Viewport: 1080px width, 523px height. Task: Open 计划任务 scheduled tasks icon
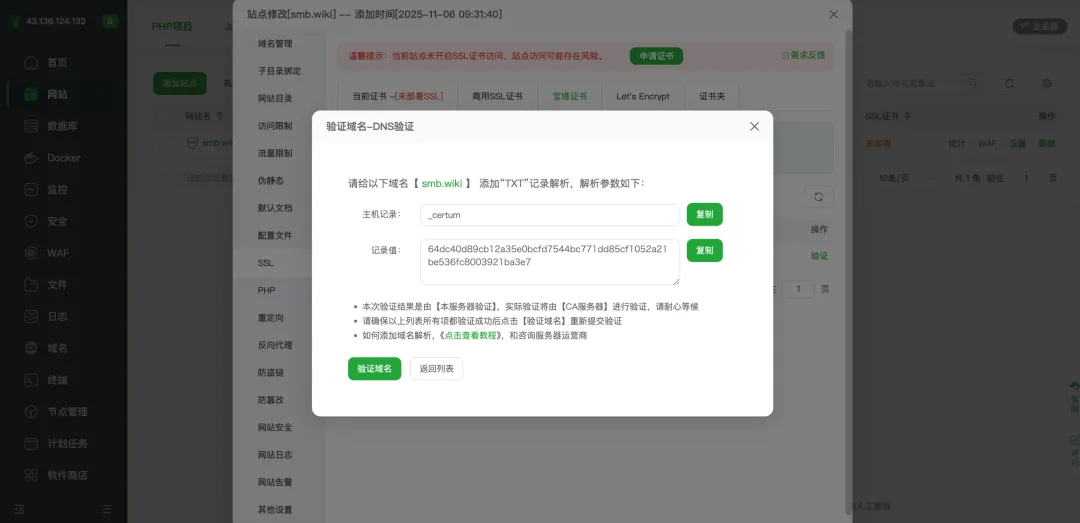click(x=30, y=443)
